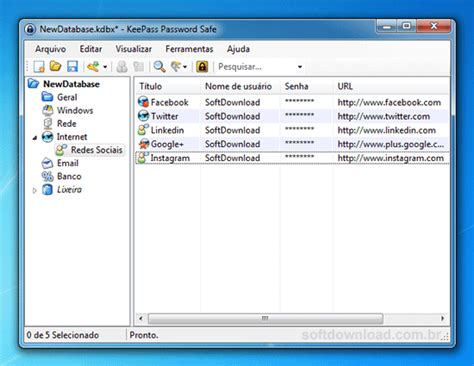Click the Add entry key icon
The width and height of the screenshot is (474, 366).
93,67
